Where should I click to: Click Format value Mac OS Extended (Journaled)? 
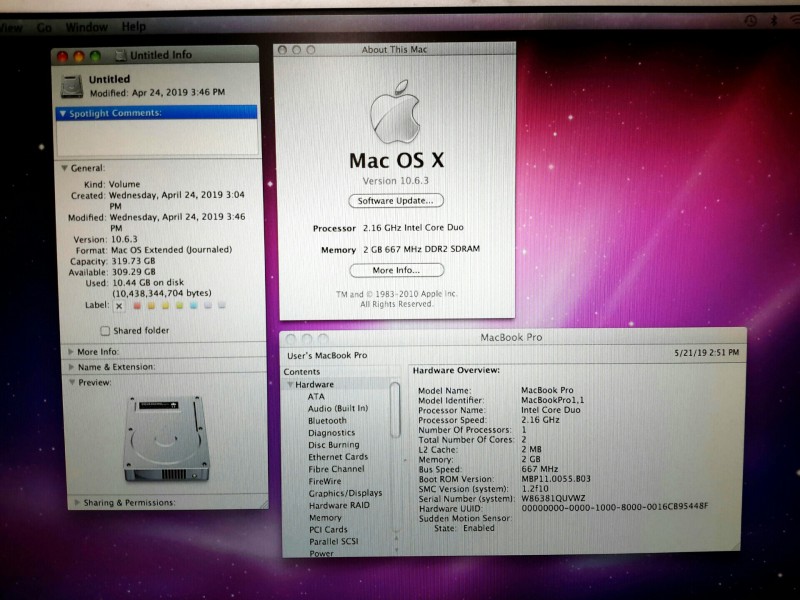(171, 249)
